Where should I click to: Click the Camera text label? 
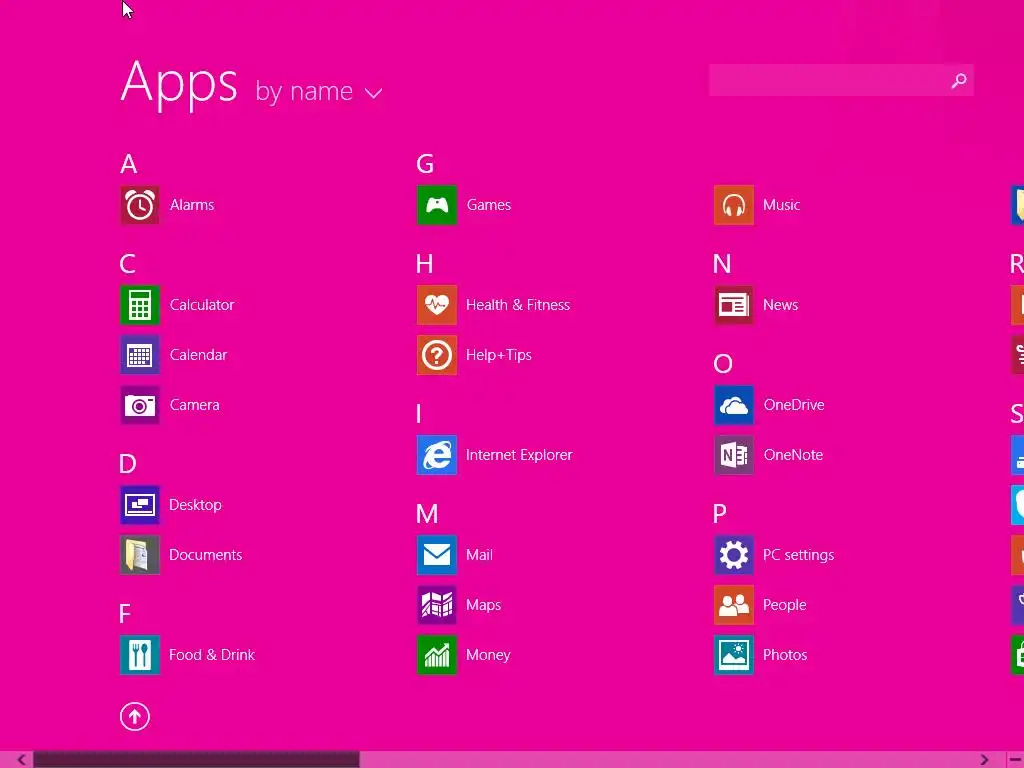tap(195, 405)
